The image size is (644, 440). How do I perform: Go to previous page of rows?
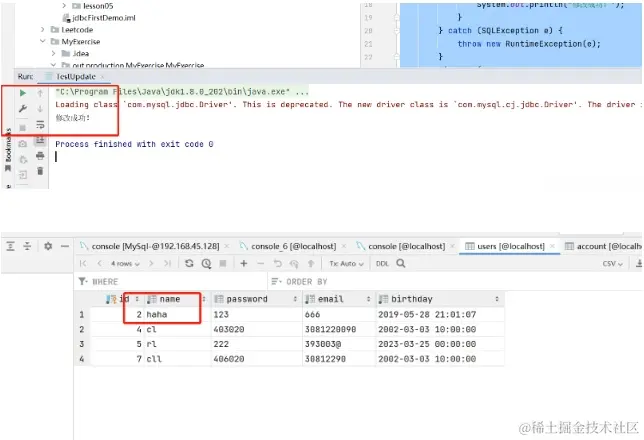99,263
